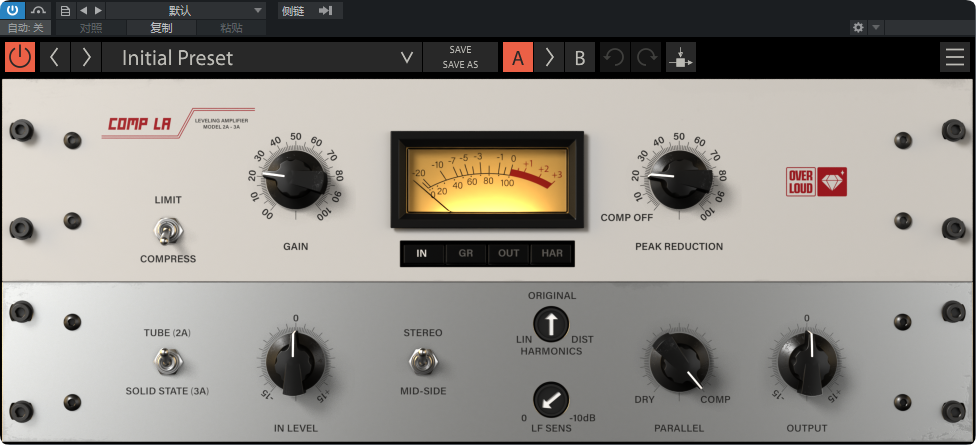976x445 pixels.
Task: Click the SAVE preset button
Action: 461,50
